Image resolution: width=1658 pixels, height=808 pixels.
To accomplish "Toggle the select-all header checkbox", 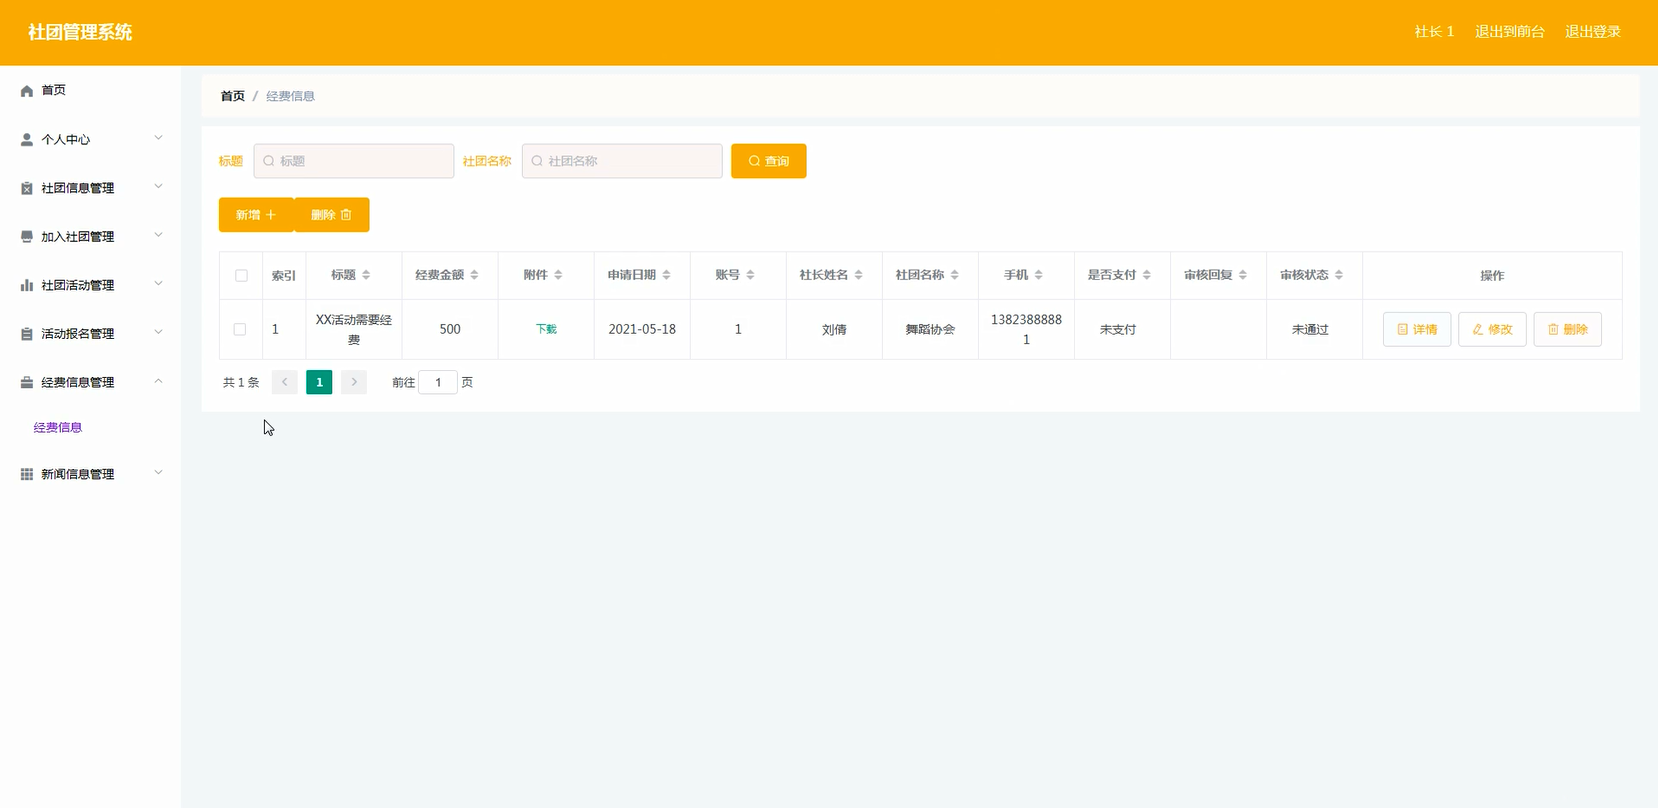I will 241,275.
